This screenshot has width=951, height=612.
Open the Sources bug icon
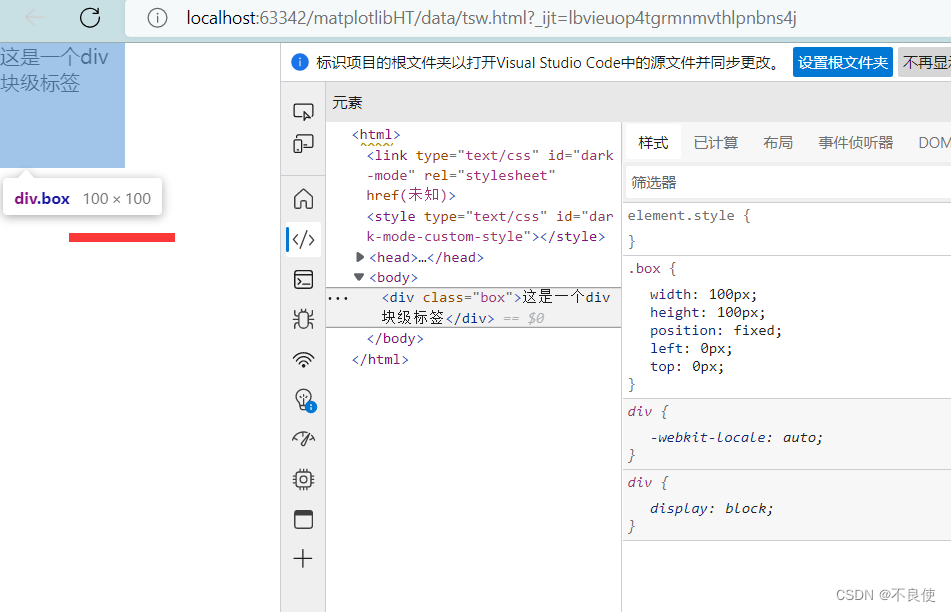click(x=303, y=319)
